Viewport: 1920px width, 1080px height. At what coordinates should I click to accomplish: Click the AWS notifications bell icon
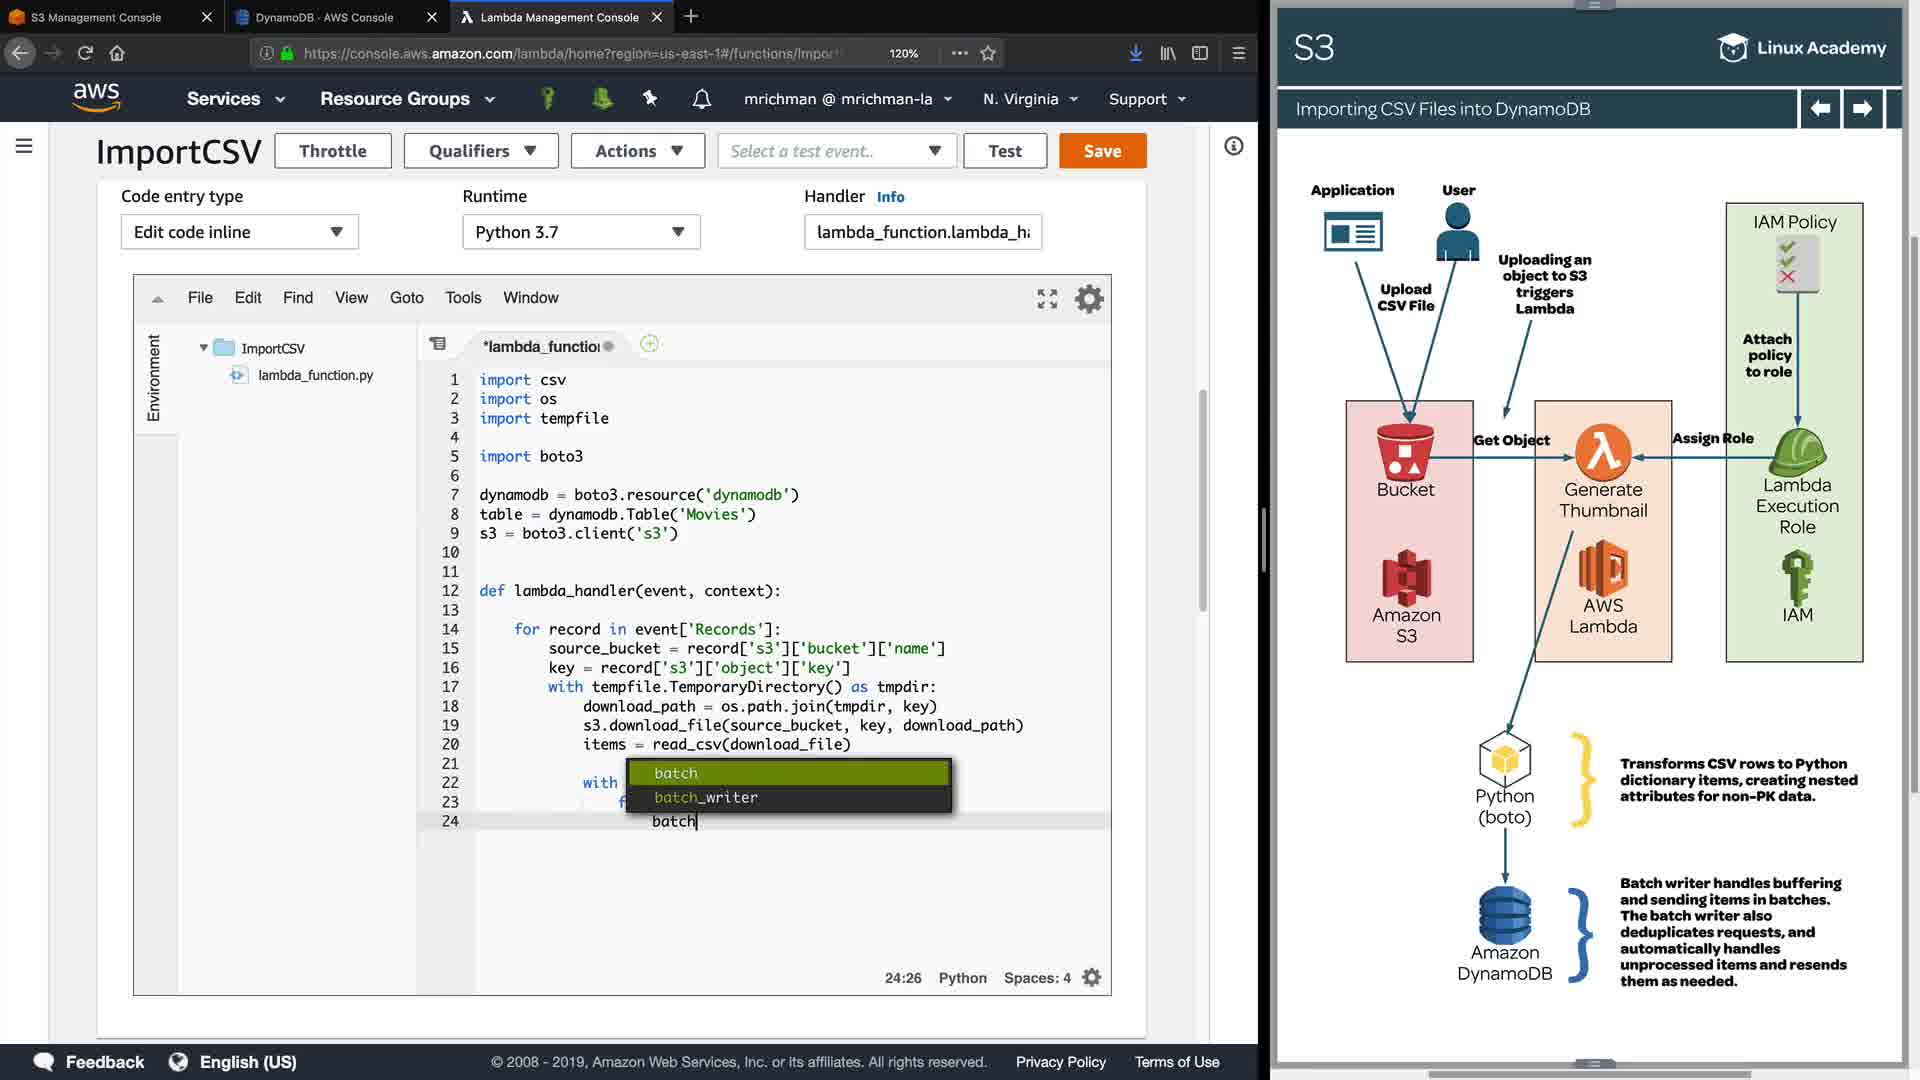pos(701,98)
